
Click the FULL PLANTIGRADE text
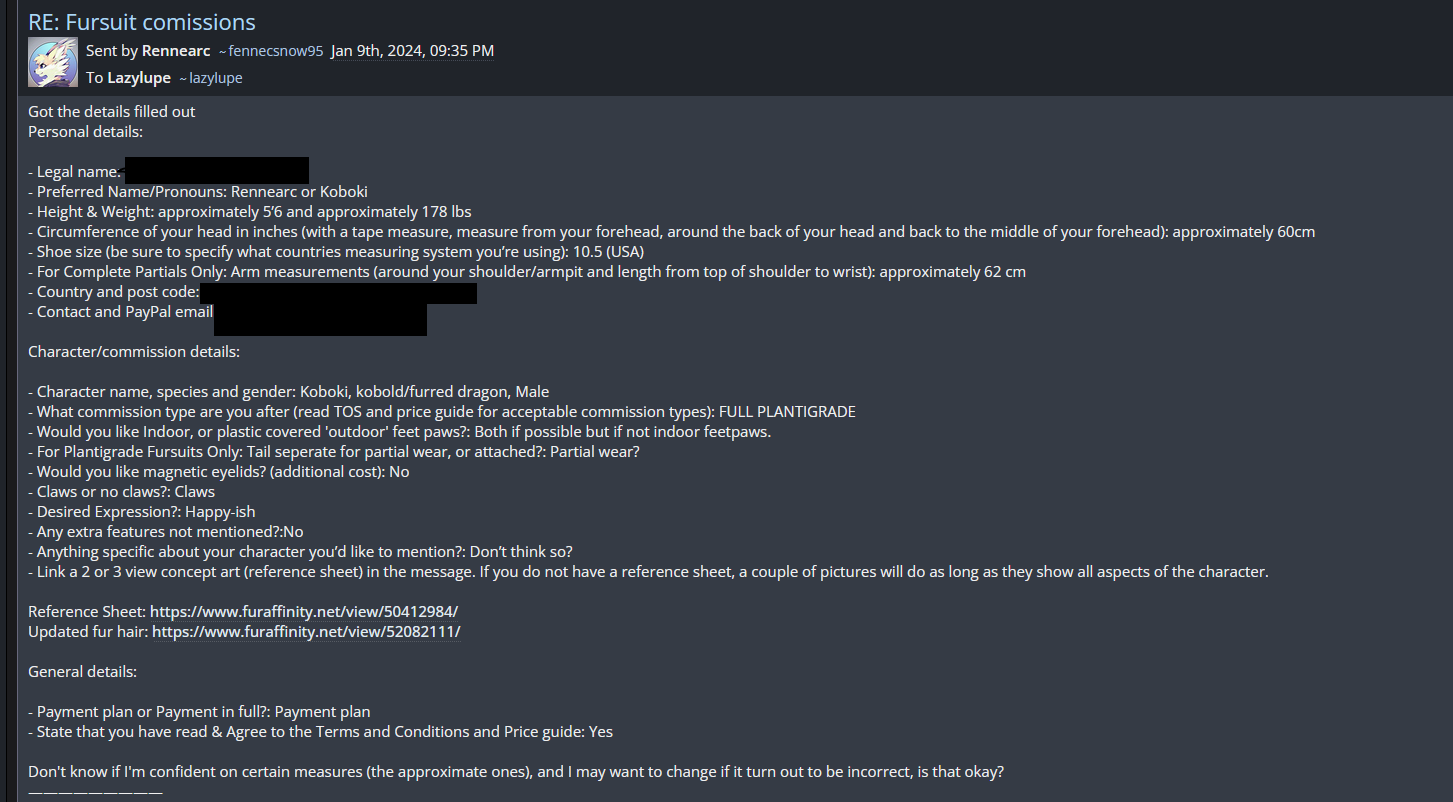click(x=787, y=412)
